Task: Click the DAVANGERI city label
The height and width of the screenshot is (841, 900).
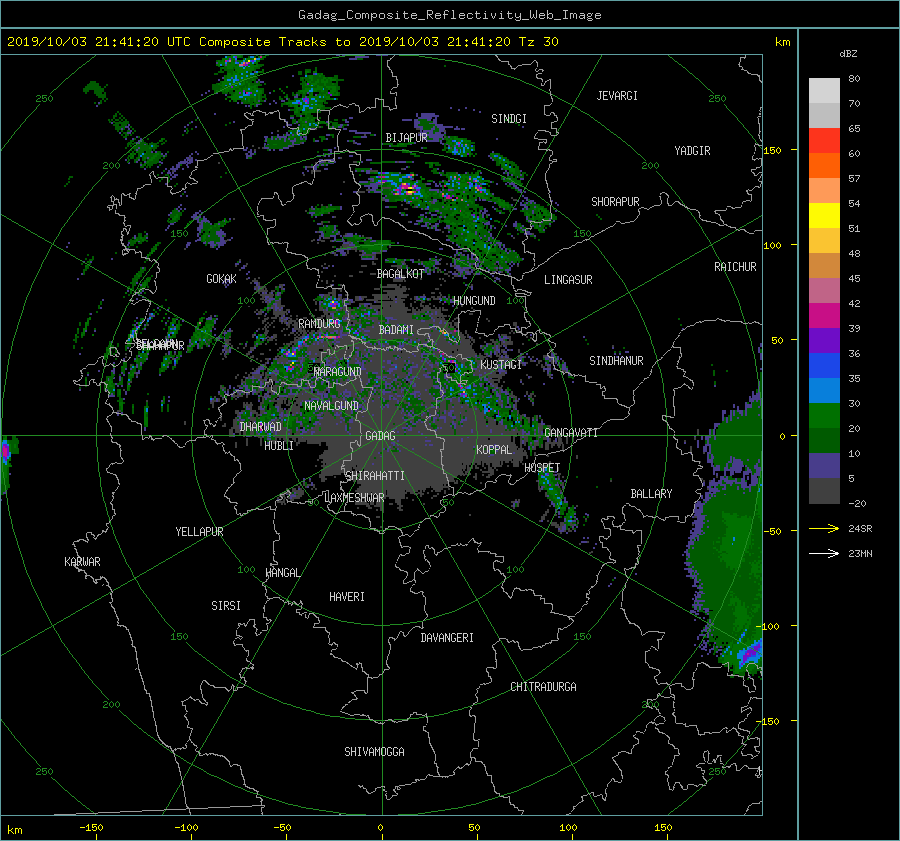Action: pyautogui.click(x=447, y=638)
